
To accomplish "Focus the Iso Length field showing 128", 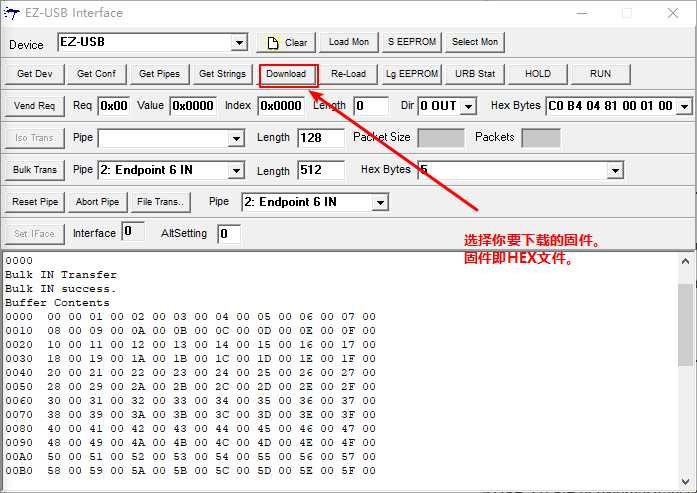I will tap(321, 138).
